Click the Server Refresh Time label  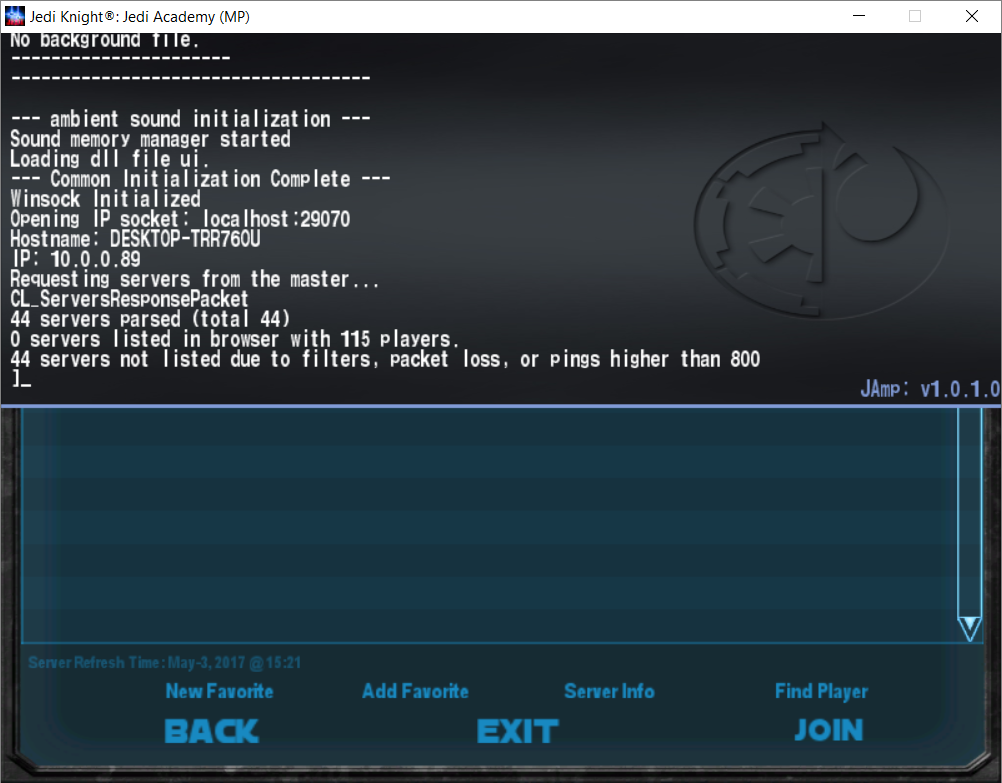[x=165, y=663]
